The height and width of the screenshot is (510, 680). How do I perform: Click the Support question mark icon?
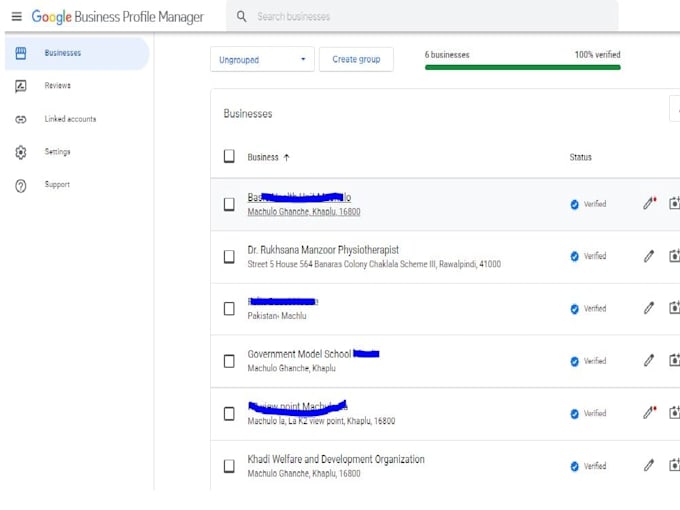[x=21, y=185]
